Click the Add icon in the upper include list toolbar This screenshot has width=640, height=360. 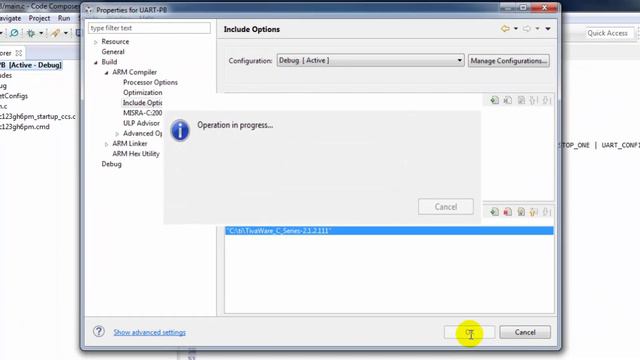click(494, 100)
